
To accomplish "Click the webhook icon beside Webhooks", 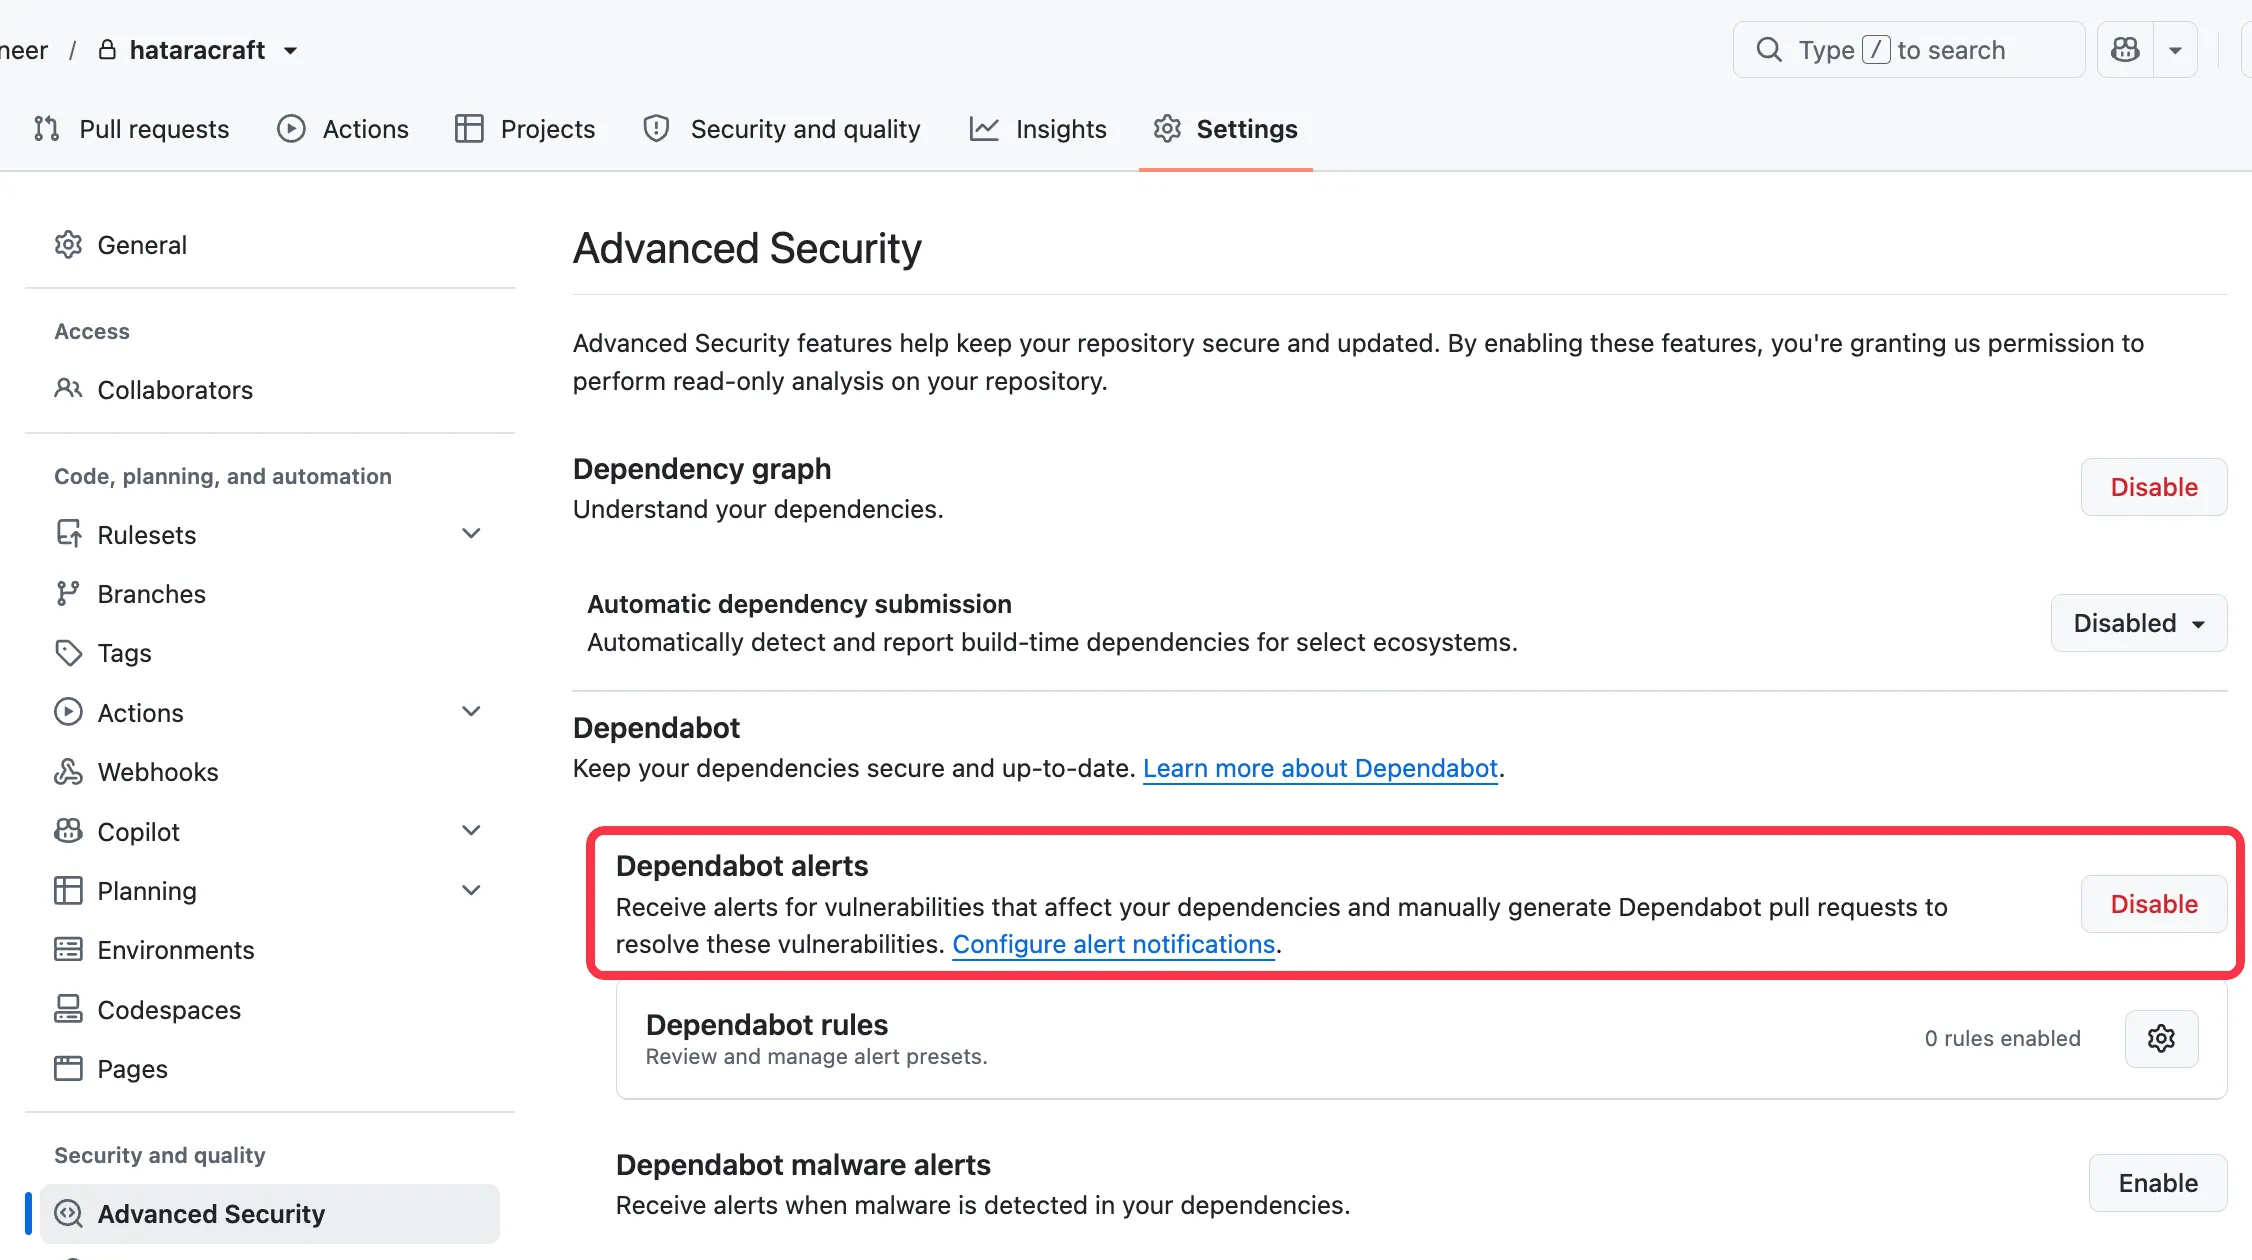I will tap(68, 771).
